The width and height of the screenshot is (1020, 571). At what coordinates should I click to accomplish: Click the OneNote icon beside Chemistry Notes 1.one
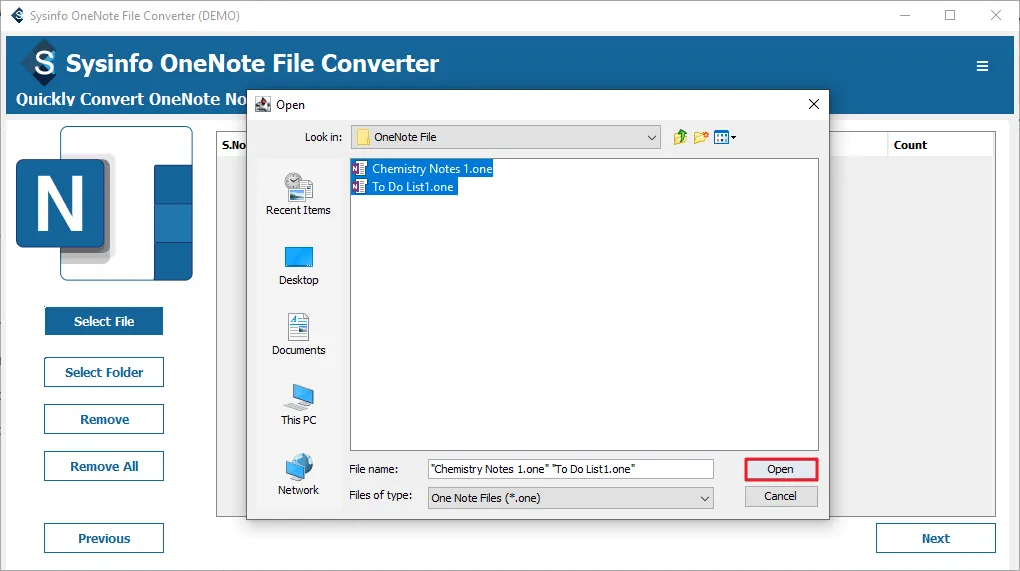tap(359, 168)
